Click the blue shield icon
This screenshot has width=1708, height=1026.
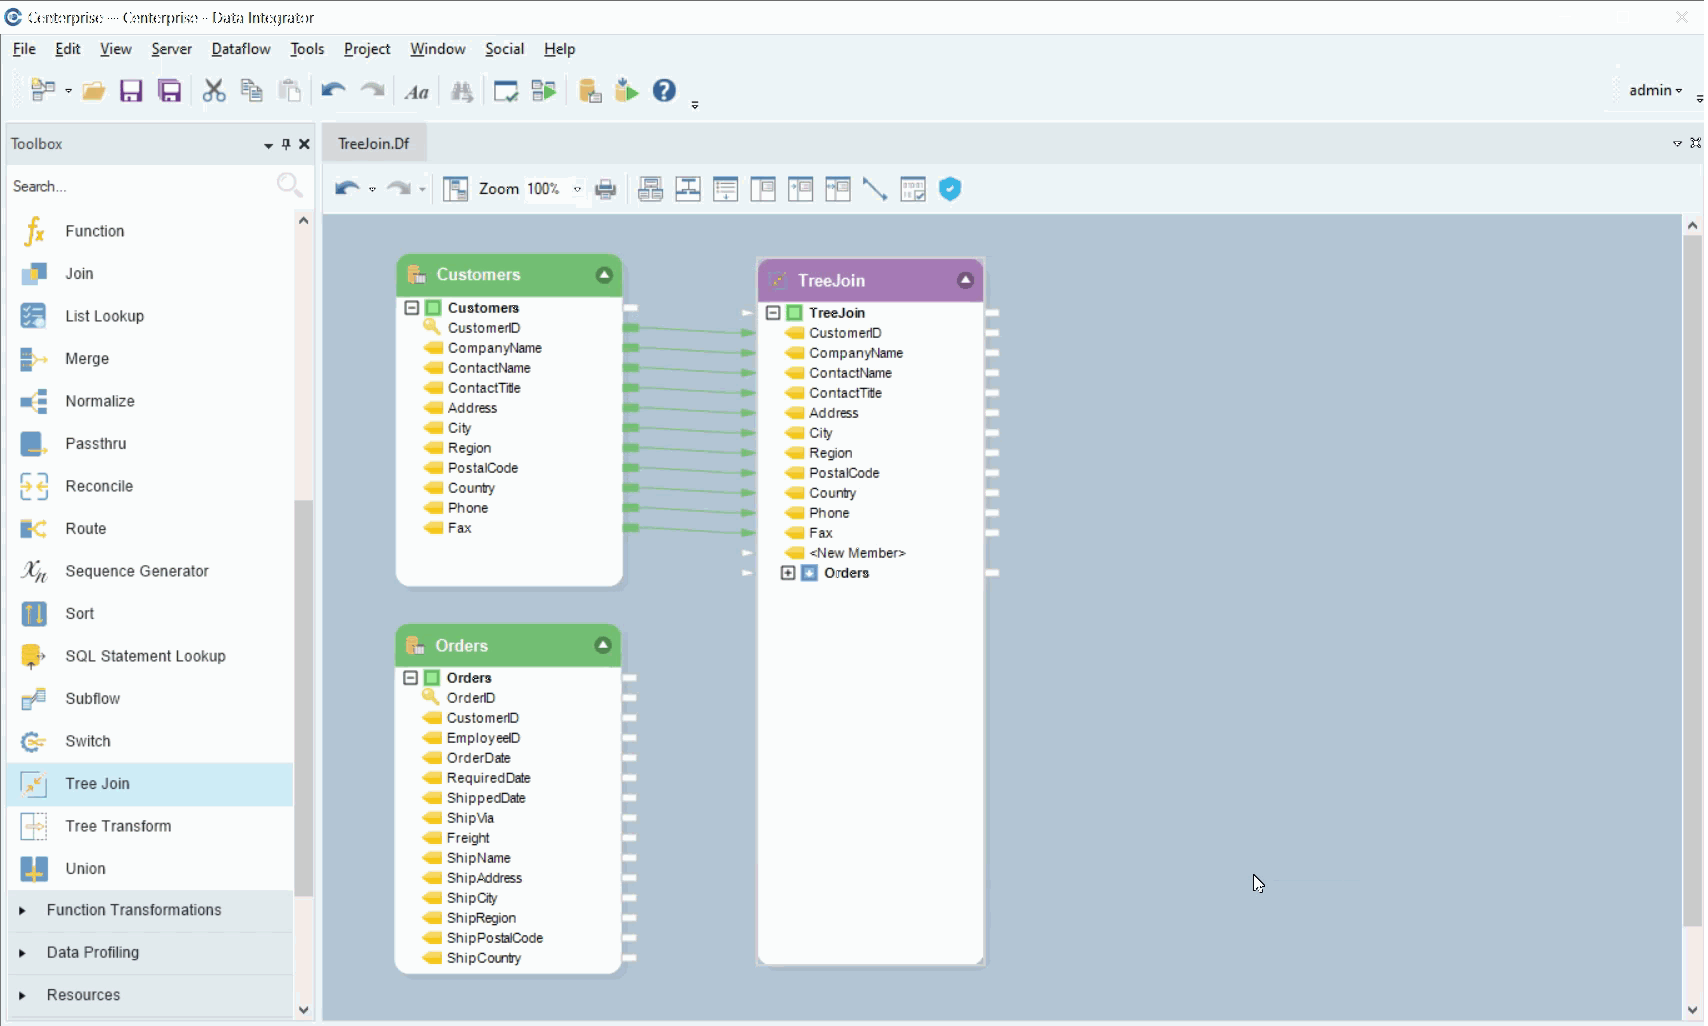tap(950, 189)
